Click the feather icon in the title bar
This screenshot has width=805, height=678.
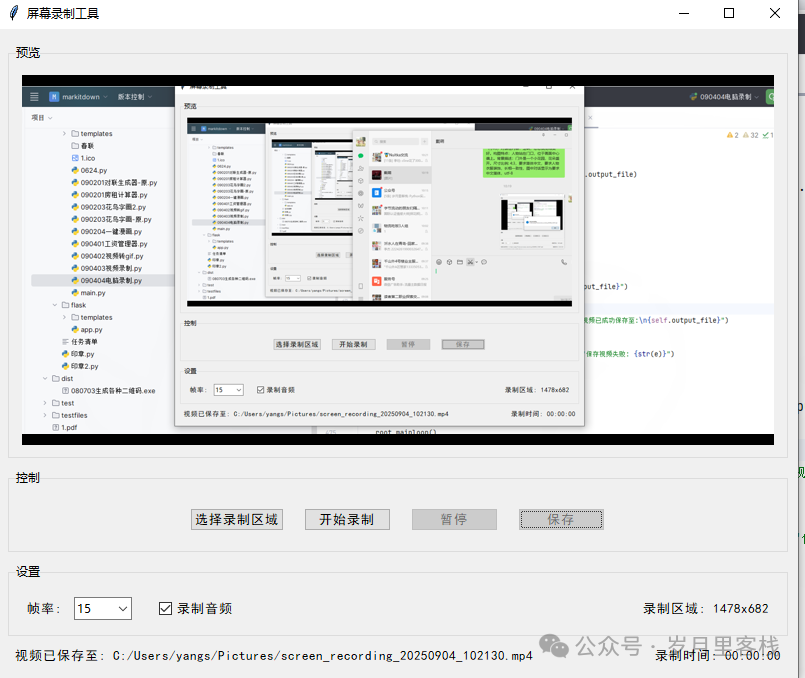point(14,13)
